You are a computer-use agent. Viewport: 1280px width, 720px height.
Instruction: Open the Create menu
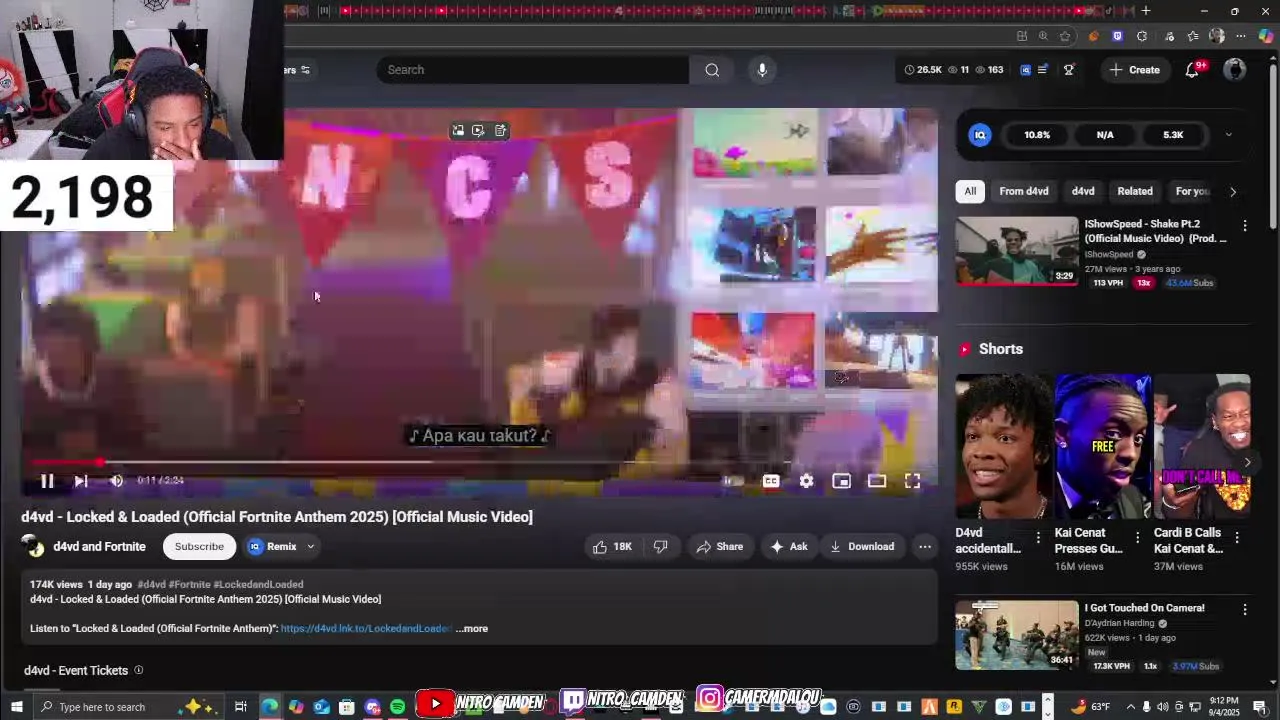tap(1135, 70)
